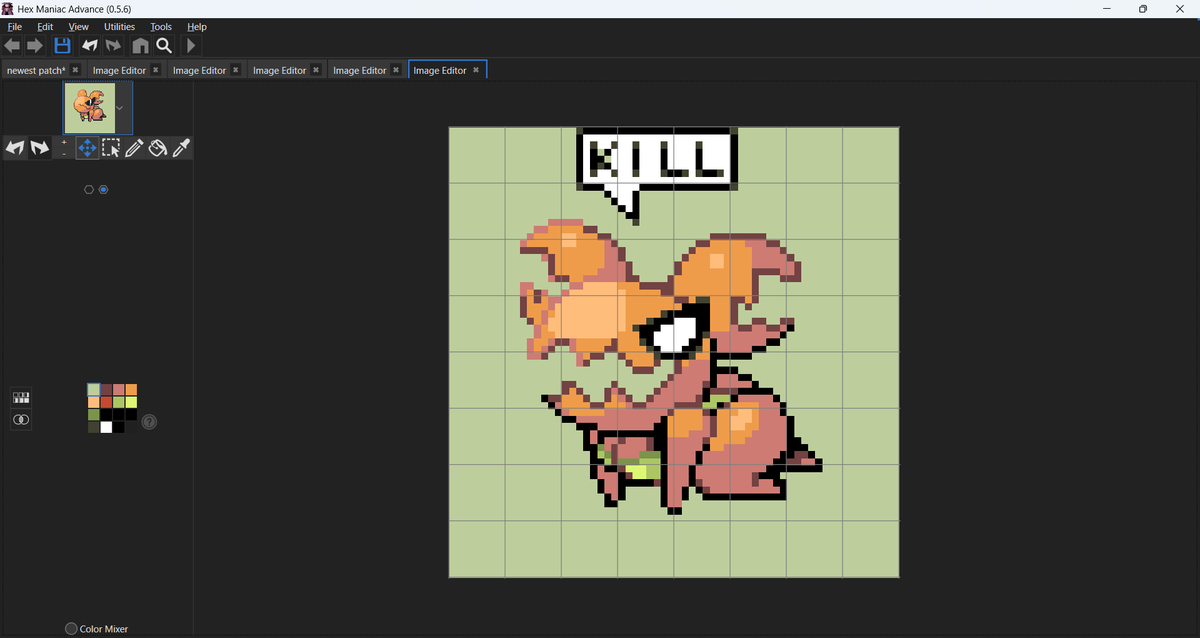Restore down the Hex Maniac Advance window
The width and height of the screenshot is (1200, 638).
coord(1143,9)
